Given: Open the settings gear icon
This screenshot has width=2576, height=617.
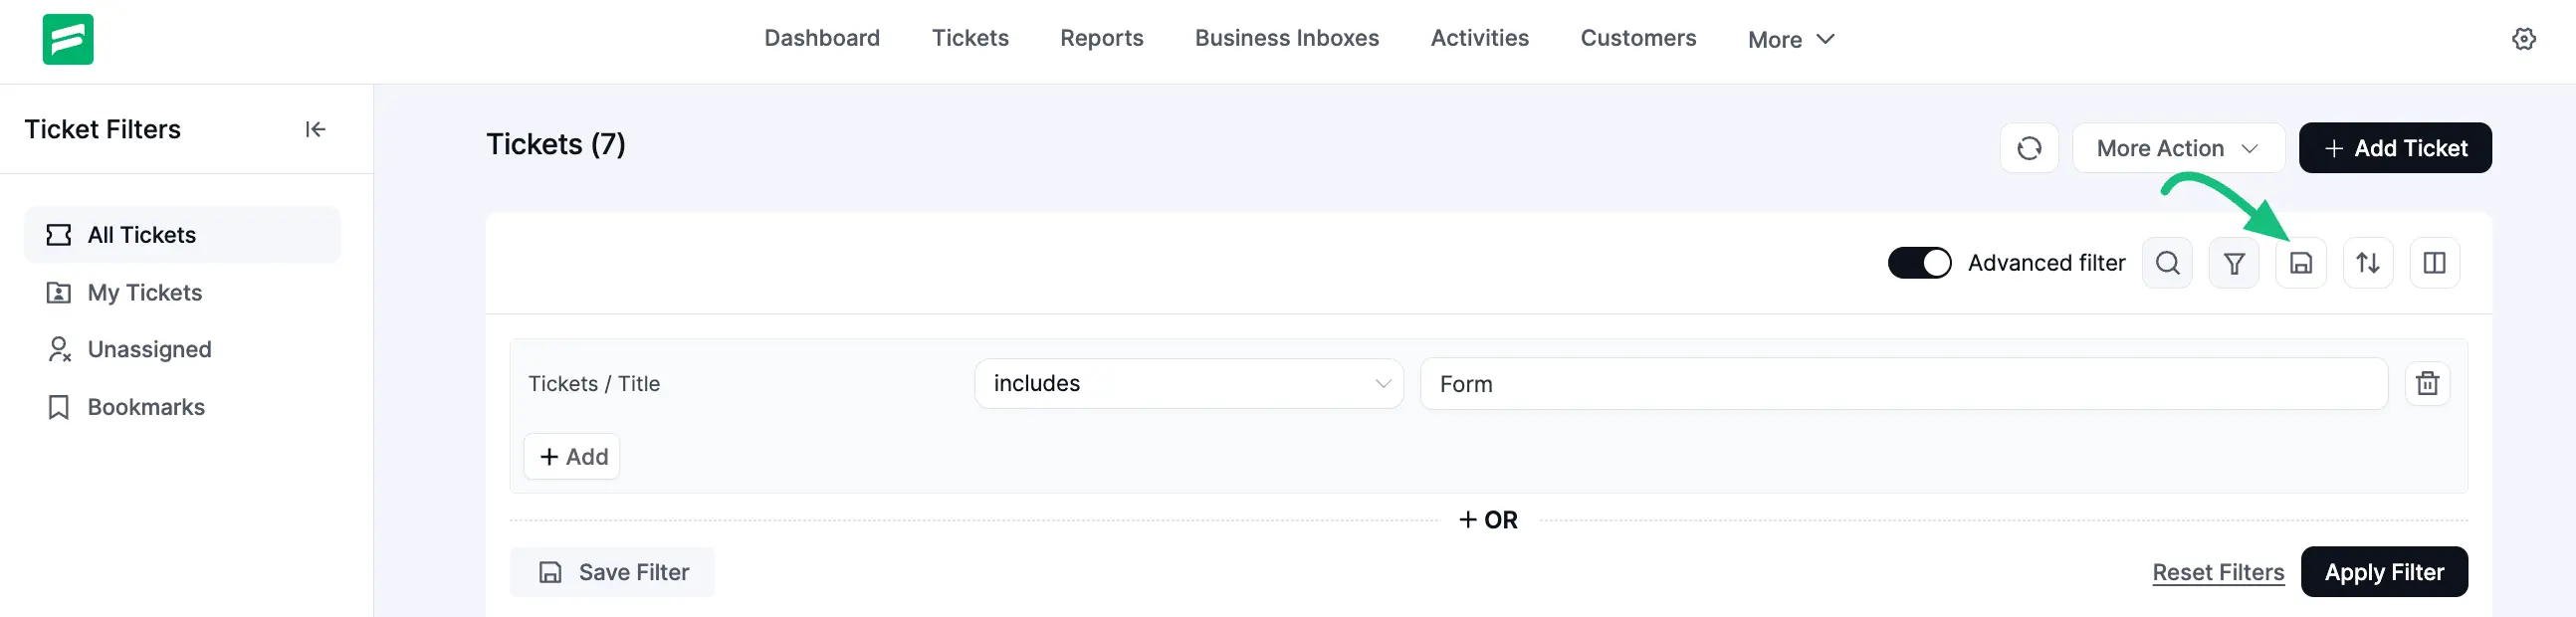Looking at the screenshot, I should [2523, 39].
